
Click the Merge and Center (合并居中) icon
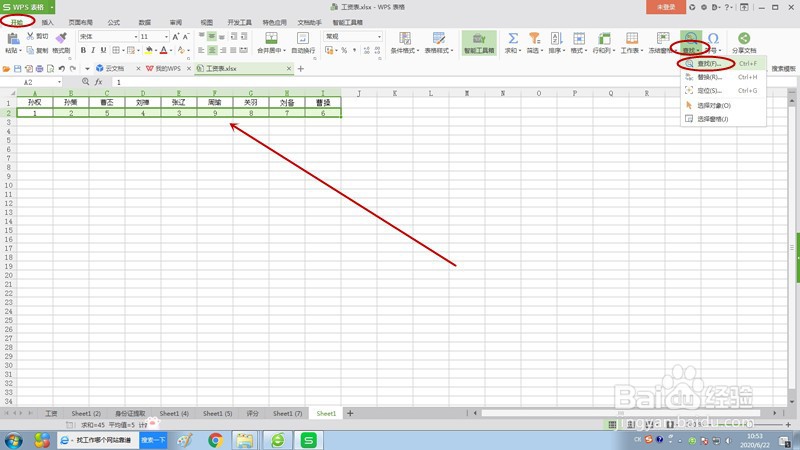point(271,38)
